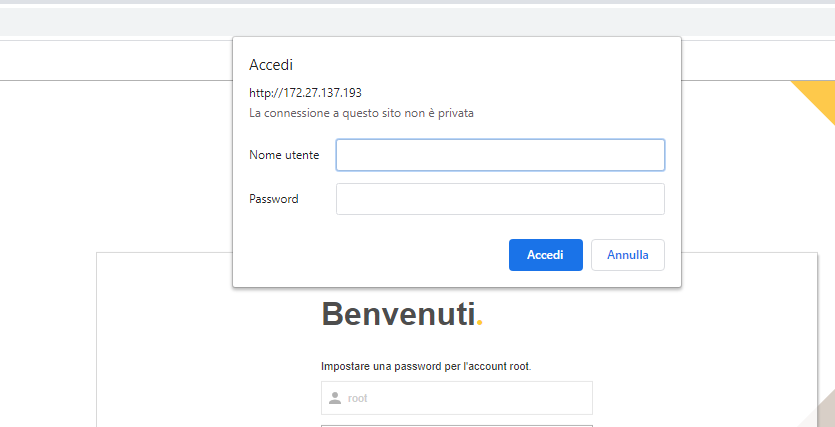This screenshot has height=427, width=835.
Task: Click the blue Accedi button
Action: click(545, 255)
